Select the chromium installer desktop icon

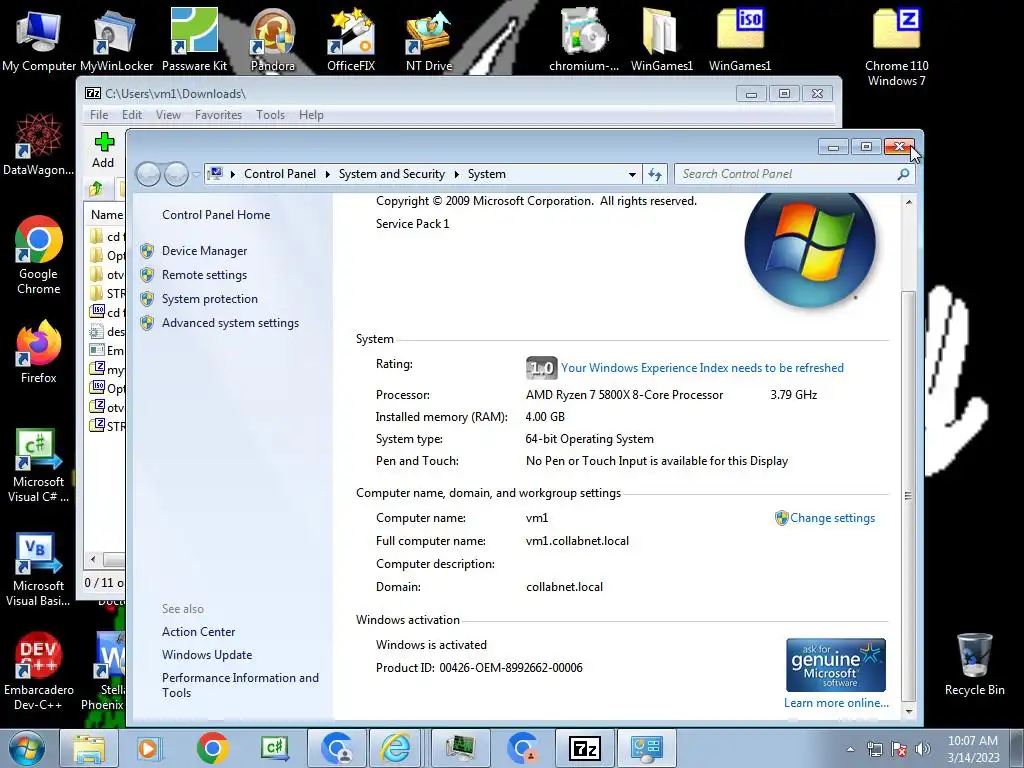(584, 40)
